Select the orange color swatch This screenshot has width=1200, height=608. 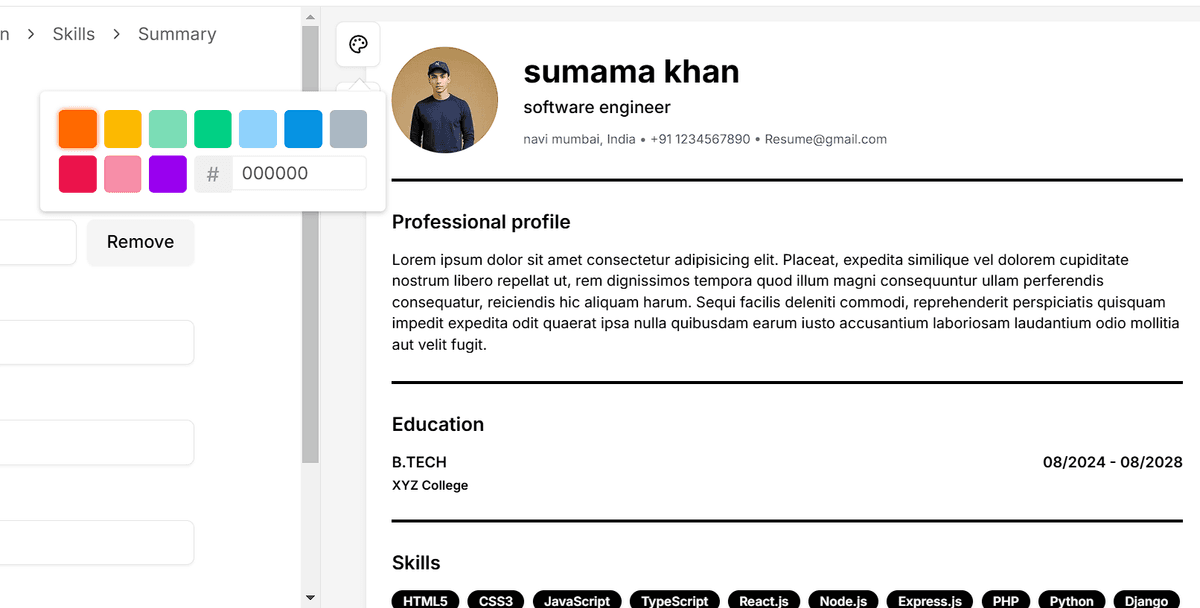tap(78, 129)
